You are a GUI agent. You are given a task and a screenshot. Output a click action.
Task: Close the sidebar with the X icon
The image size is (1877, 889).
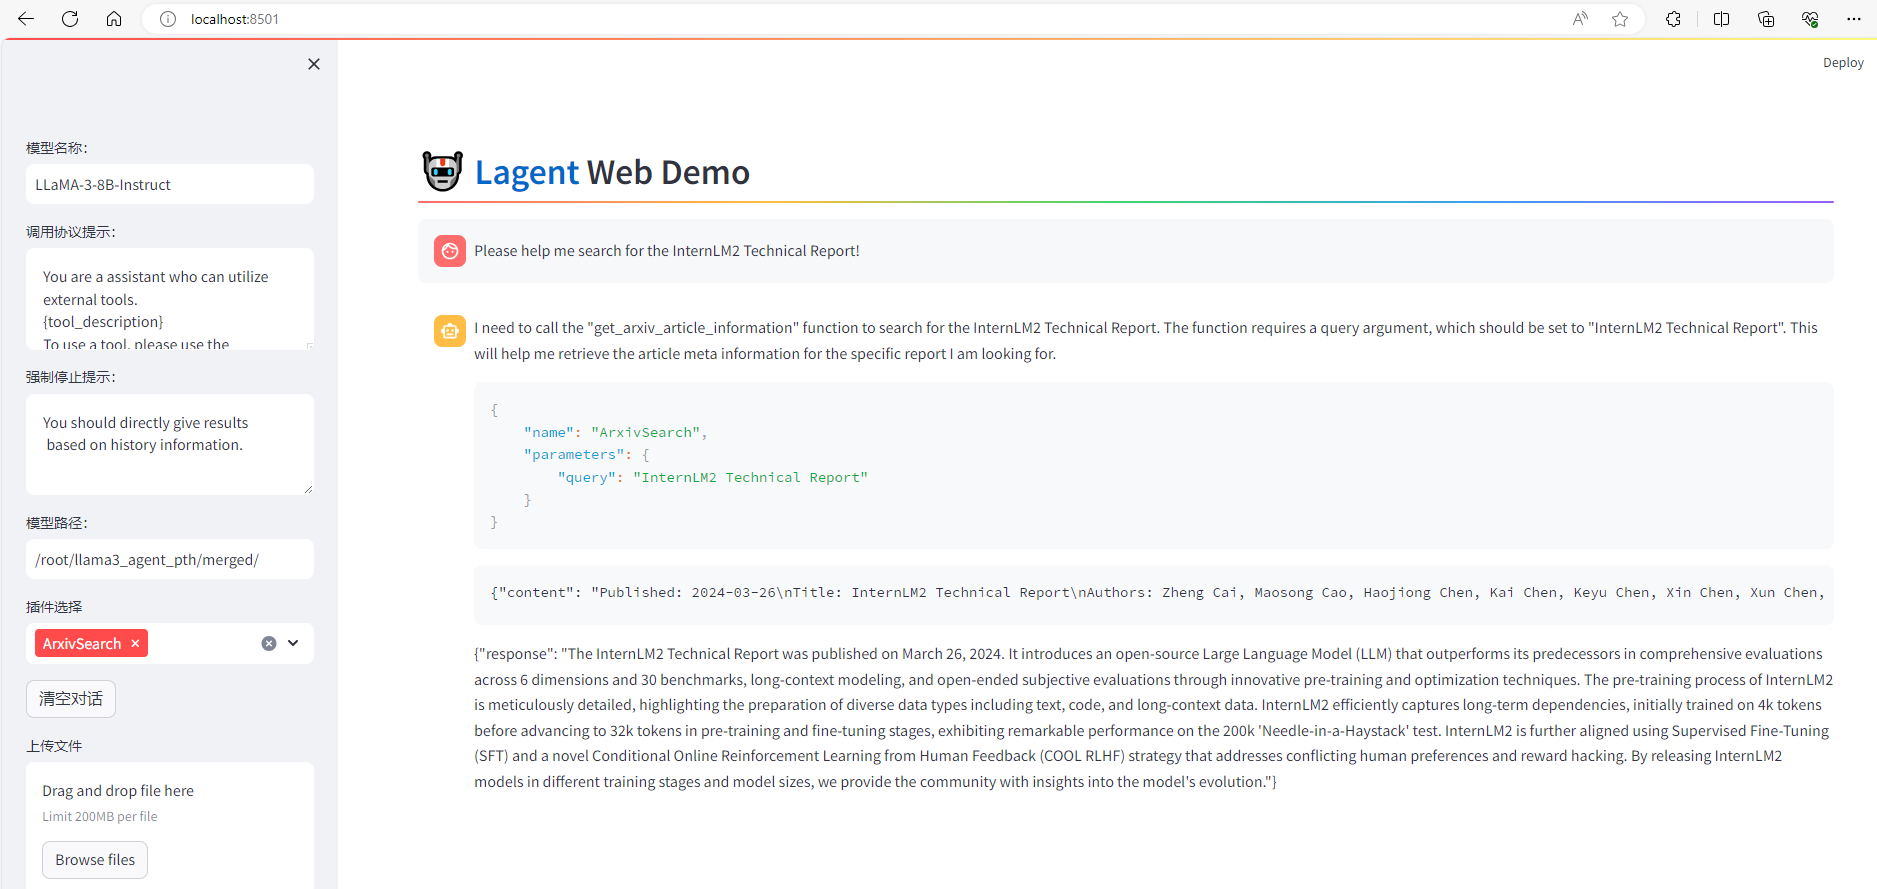[314, 64]
